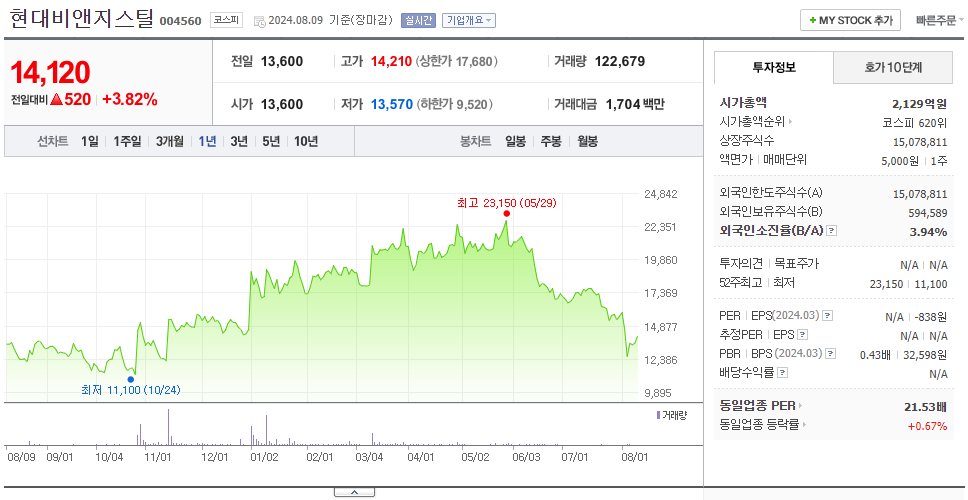Open the 동일업종 PER link
Viewport: 968px width, 500px height.
click(x=761, y=406)
